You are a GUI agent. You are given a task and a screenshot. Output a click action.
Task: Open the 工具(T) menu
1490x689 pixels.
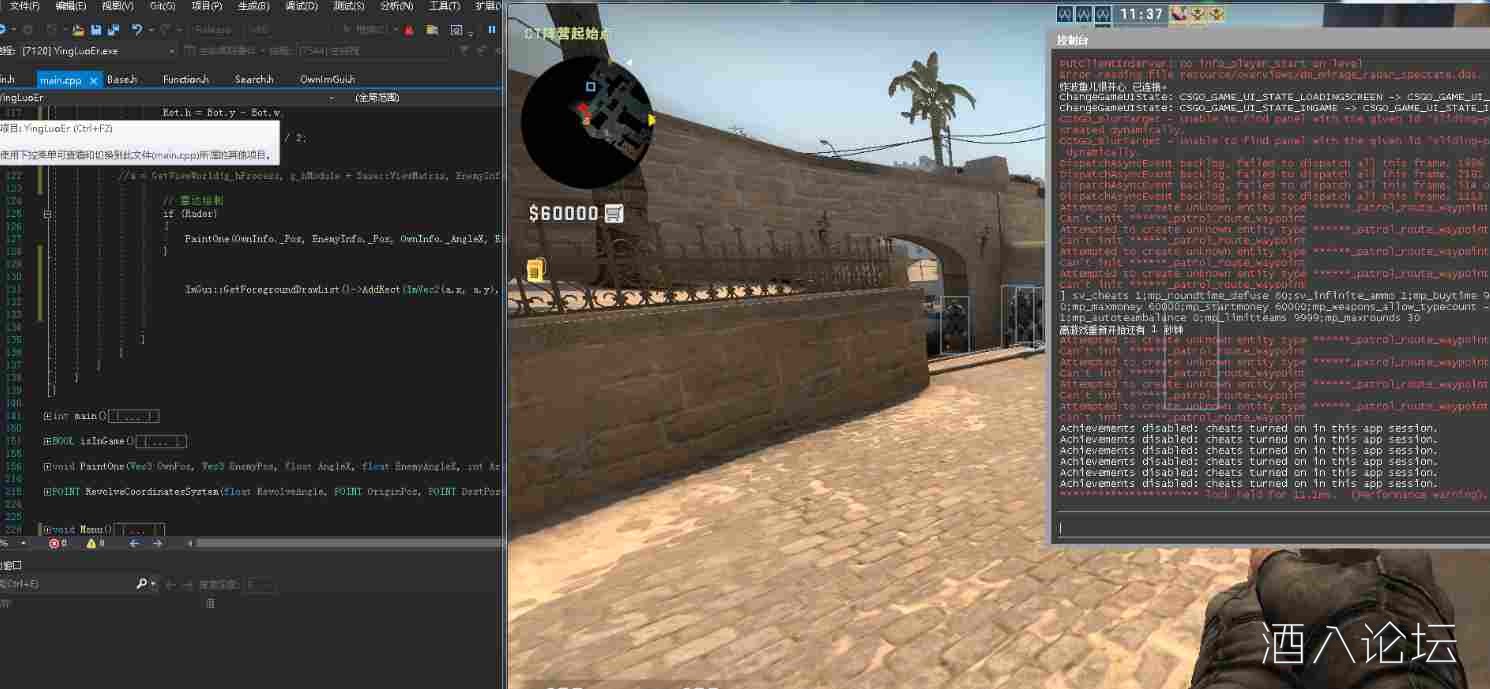[x=444, y=6]
